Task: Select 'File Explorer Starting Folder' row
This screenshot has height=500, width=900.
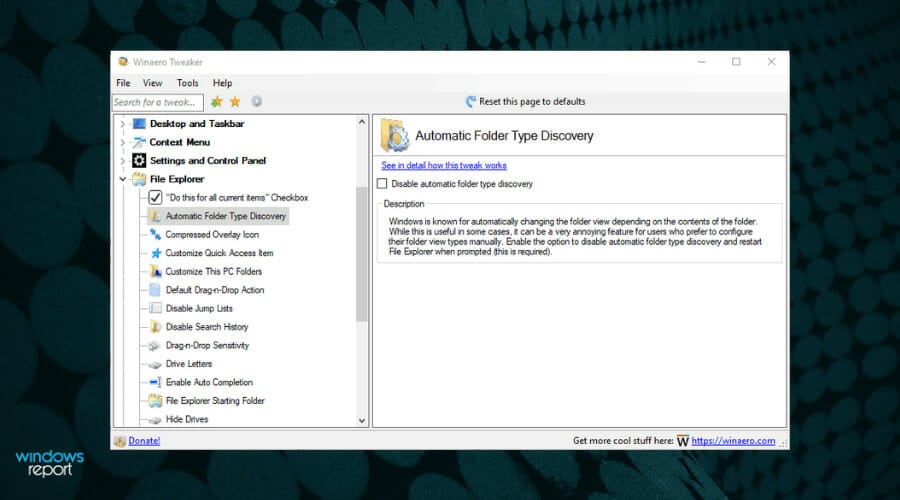Action: pos(215,401)
